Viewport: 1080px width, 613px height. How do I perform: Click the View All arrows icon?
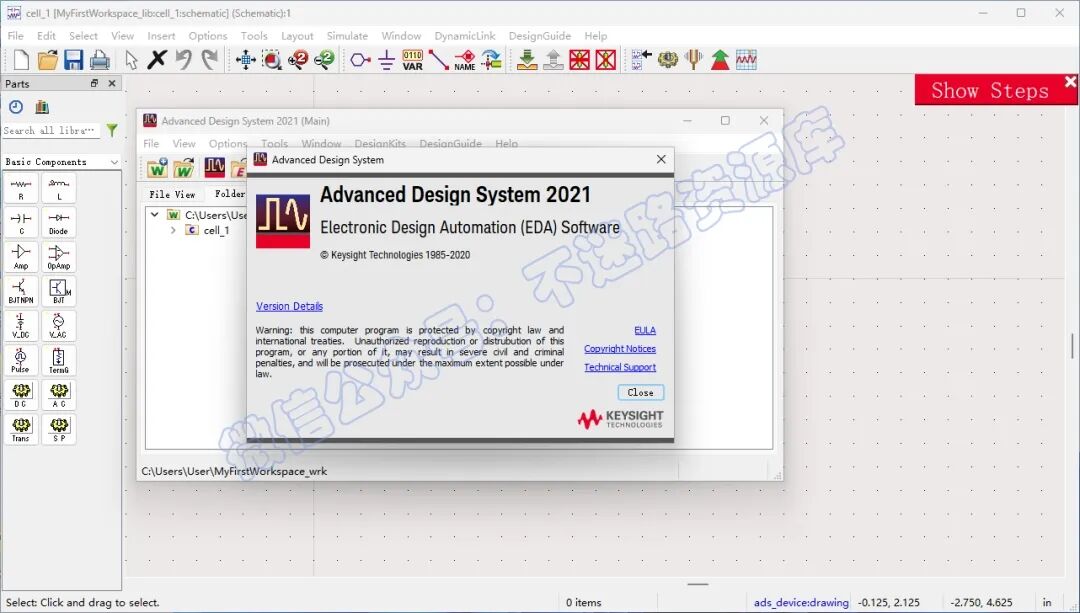(x=246, y=60)
